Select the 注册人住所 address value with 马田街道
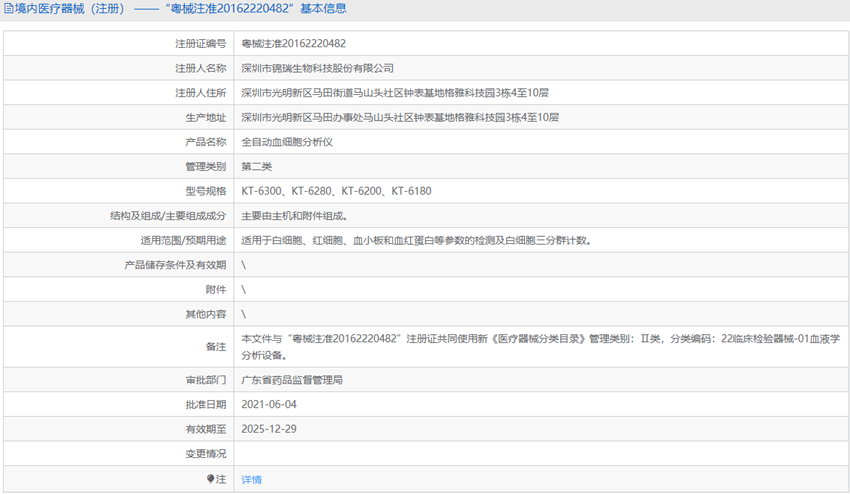This screenshot has width=850, height=494. pos(395,93)
